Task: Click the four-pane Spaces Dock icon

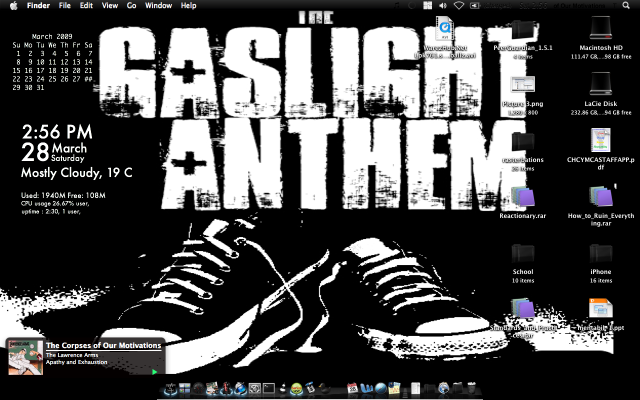Action: (184, 389)
